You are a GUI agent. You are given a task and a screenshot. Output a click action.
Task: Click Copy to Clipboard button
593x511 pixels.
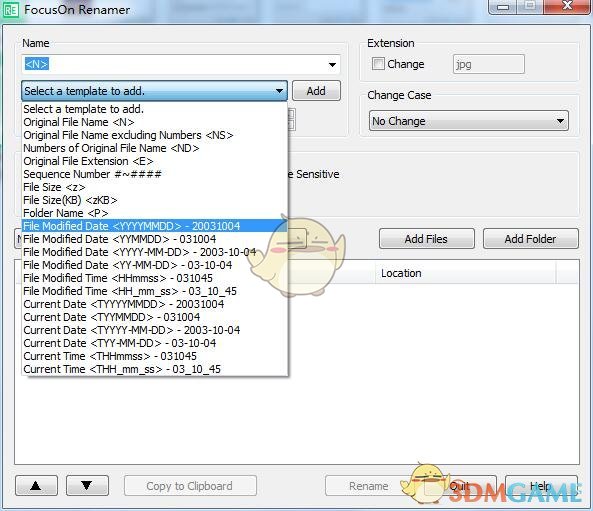(x=190, y=486)
